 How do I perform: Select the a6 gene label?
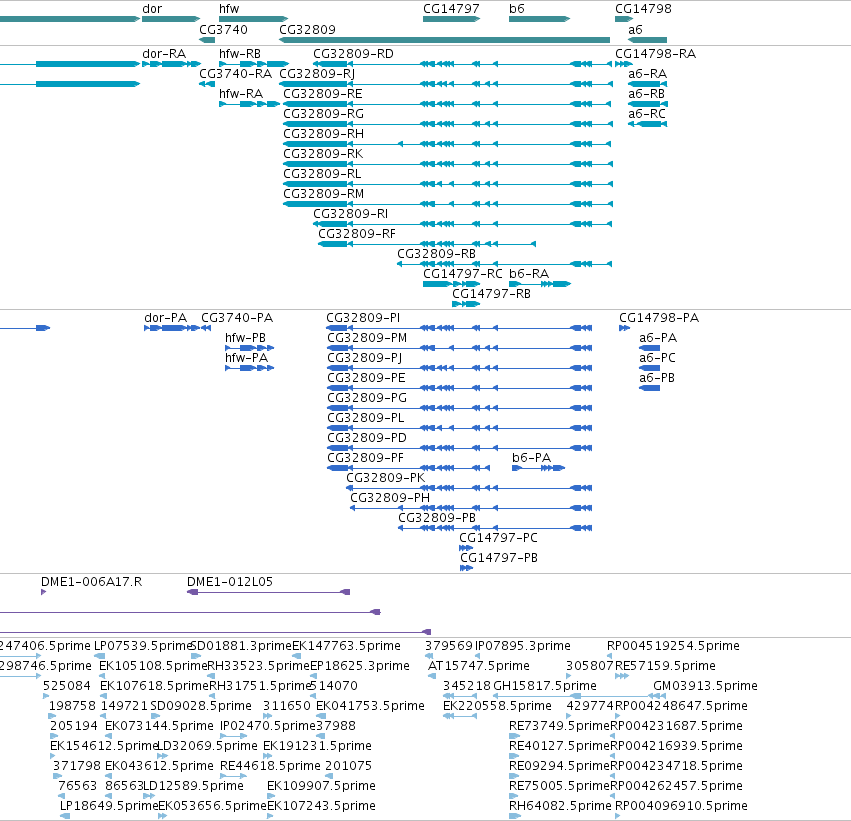click(x=635, y=29)
